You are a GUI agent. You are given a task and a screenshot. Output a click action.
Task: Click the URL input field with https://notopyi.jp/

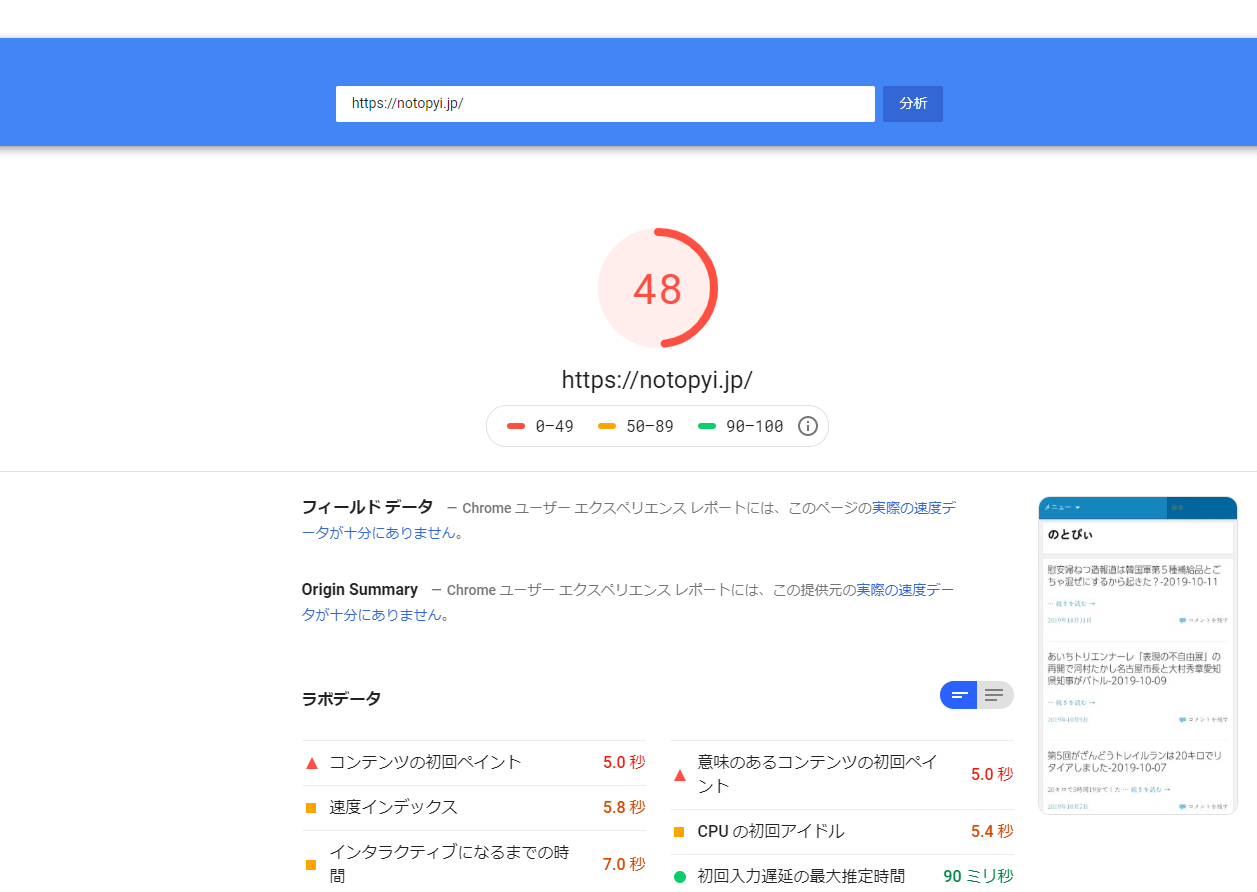pyautogui.click(x=605, y=104)
